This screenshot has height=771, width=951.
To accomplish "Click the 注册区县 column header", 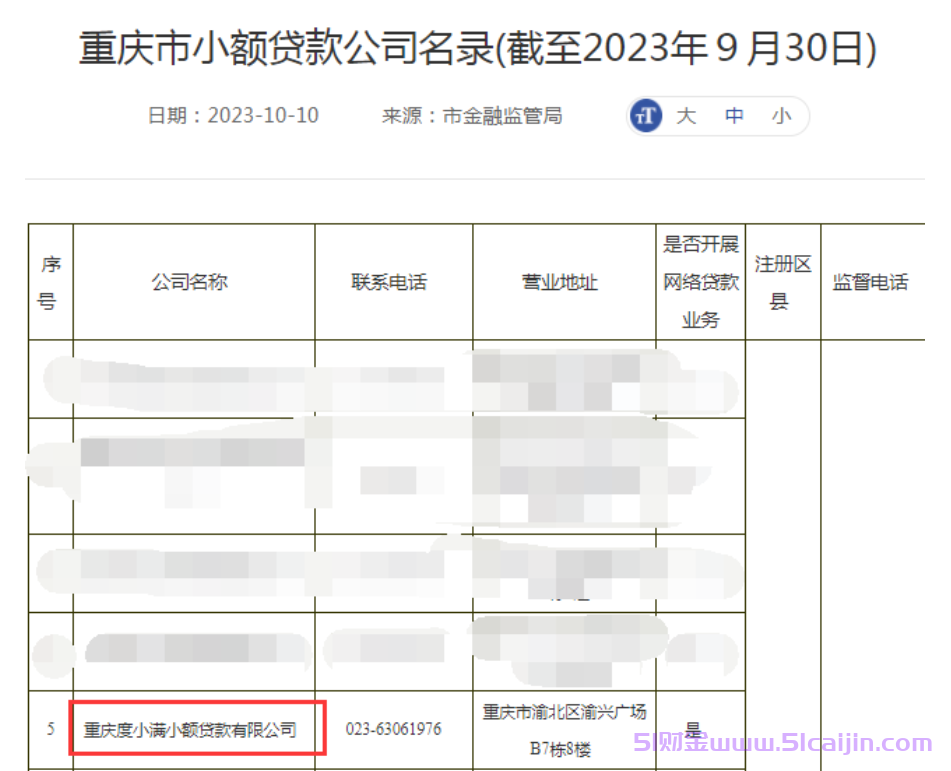I will tap(783, 282).
